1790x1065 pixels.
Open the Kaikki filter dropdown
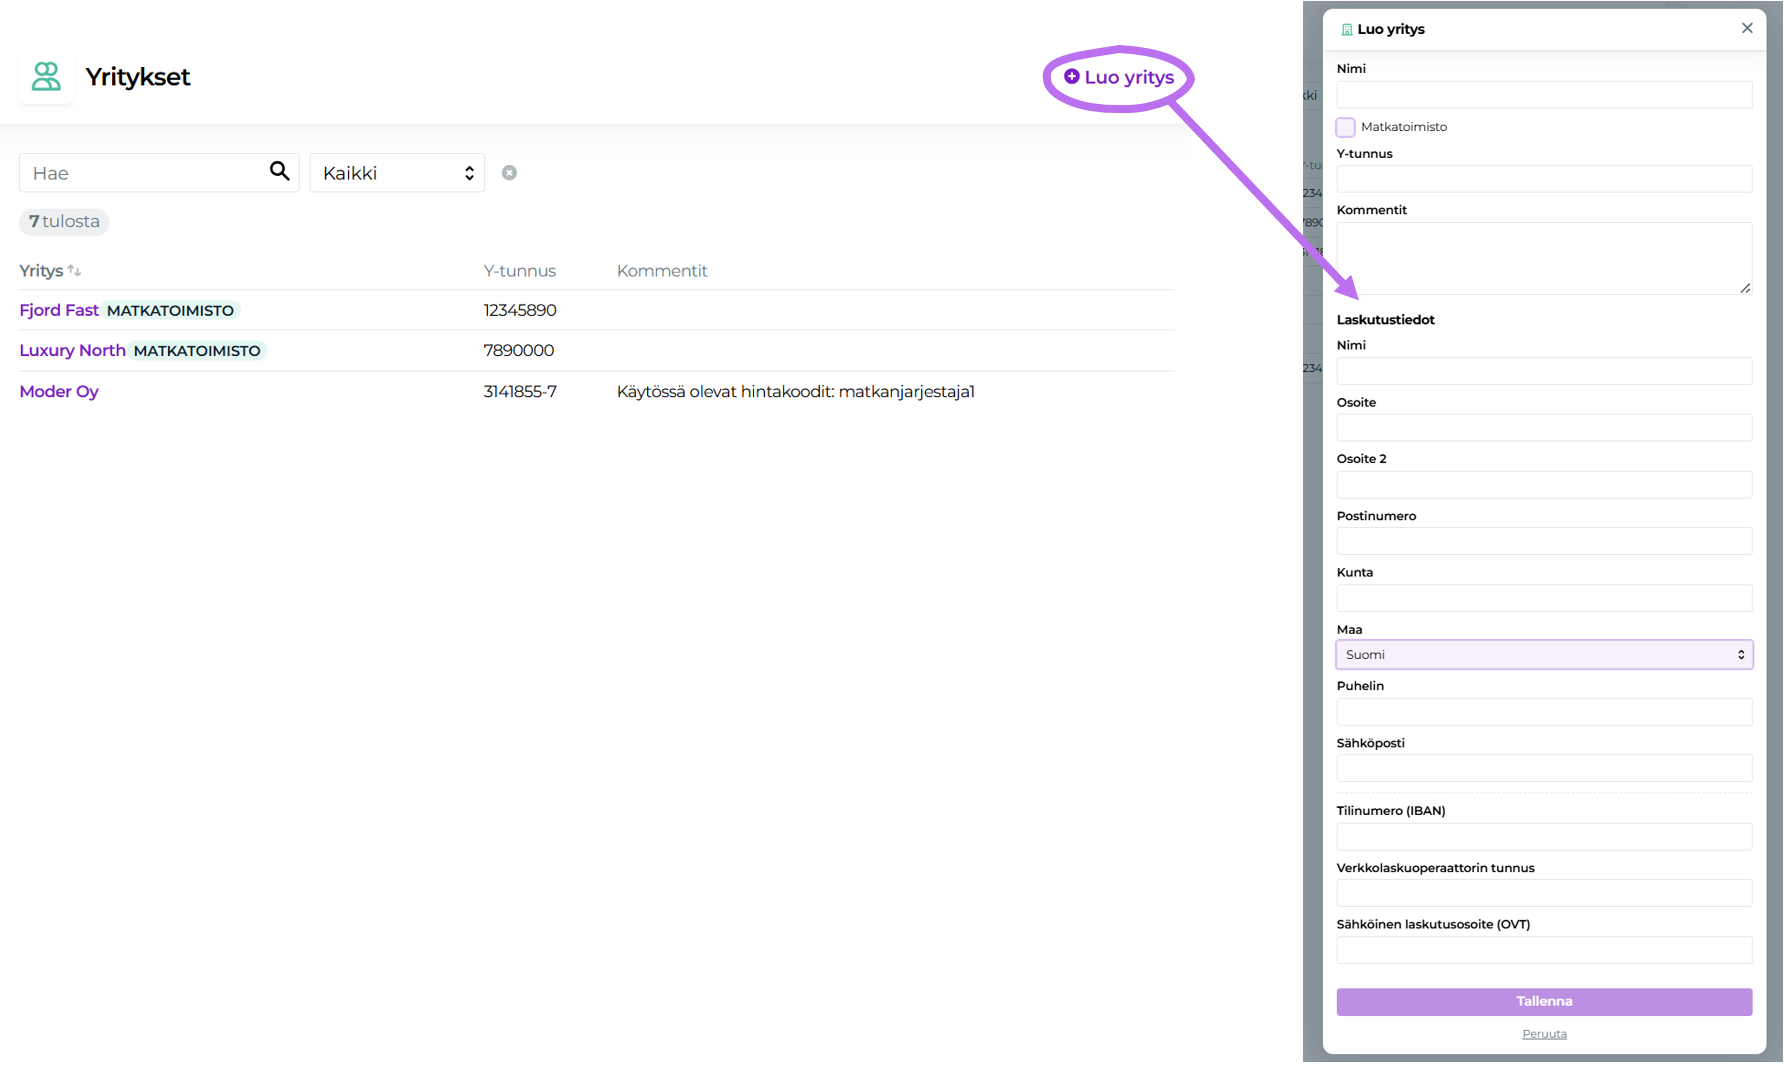(x=397, y=173)
